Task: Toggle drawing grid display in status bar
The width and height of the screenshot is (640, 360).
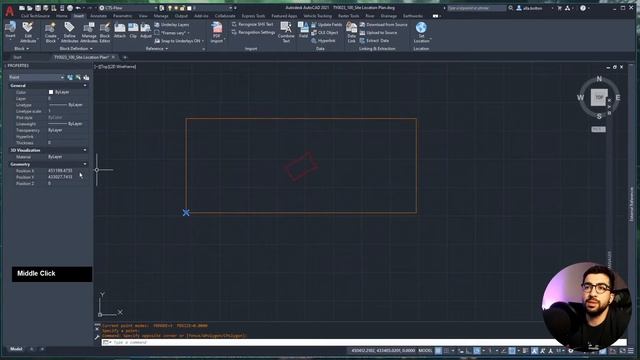Action: [x=438, y=351]
